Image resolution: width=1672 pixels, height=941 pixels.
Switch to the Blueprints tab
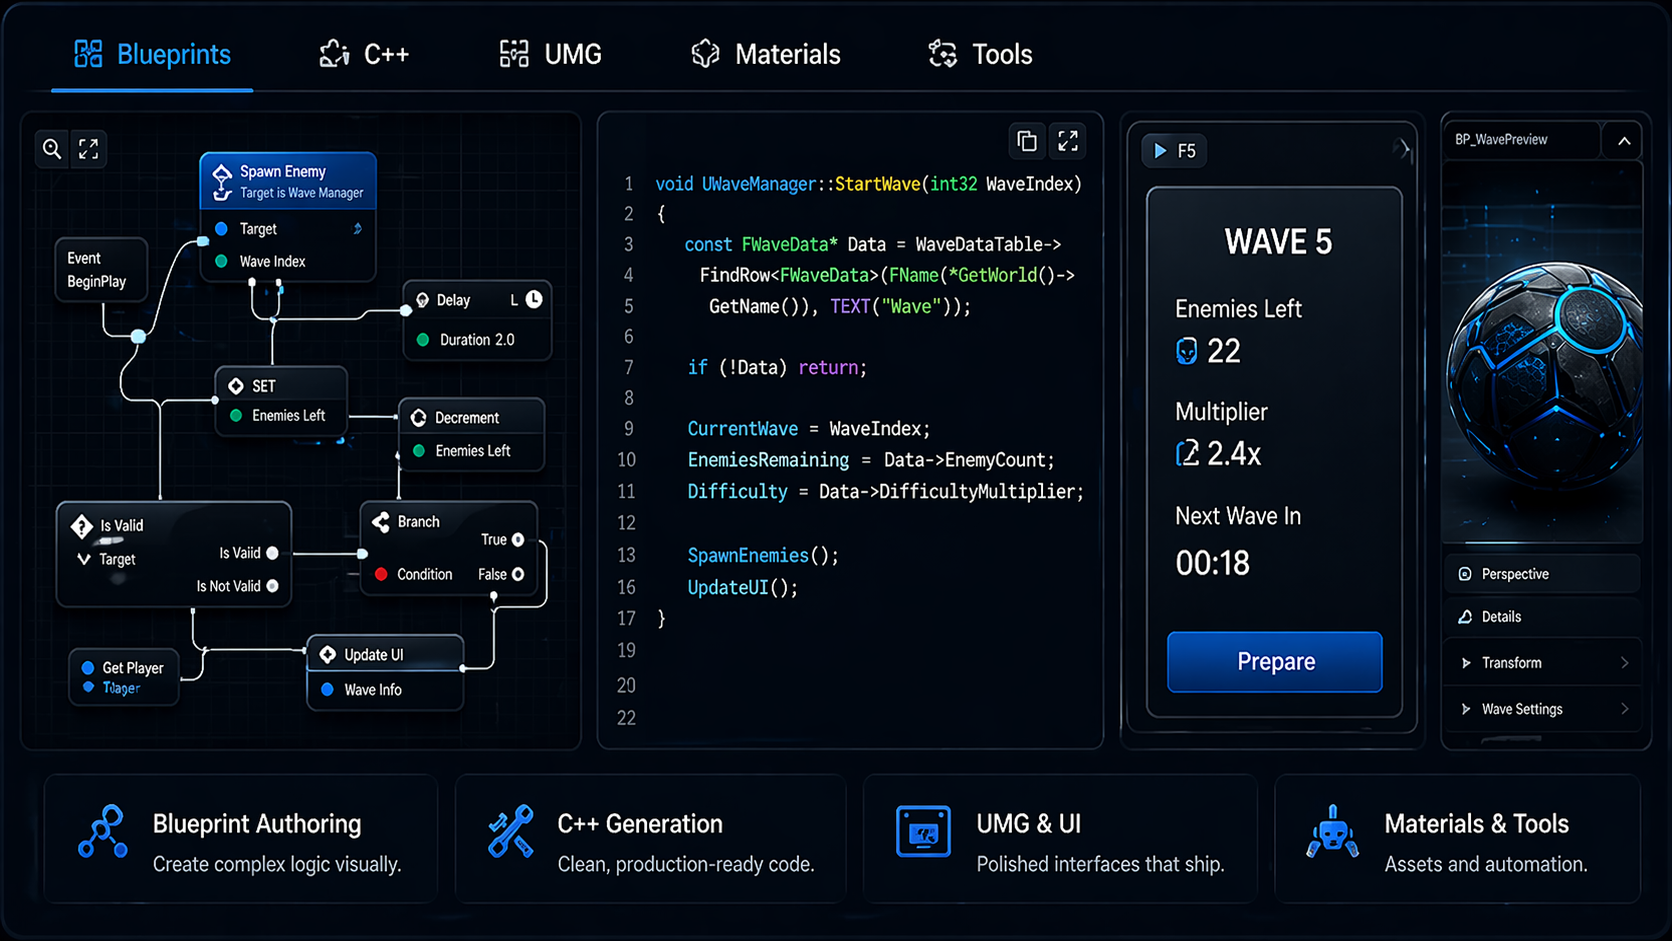[x=152, y=54]
